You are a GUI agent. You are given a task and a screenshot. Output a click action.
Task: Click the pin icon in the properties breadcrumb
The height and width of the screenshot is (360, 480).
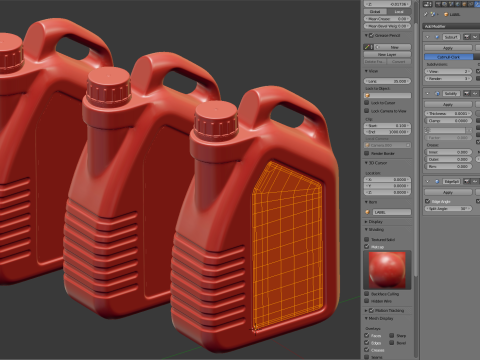pos(426,14)
